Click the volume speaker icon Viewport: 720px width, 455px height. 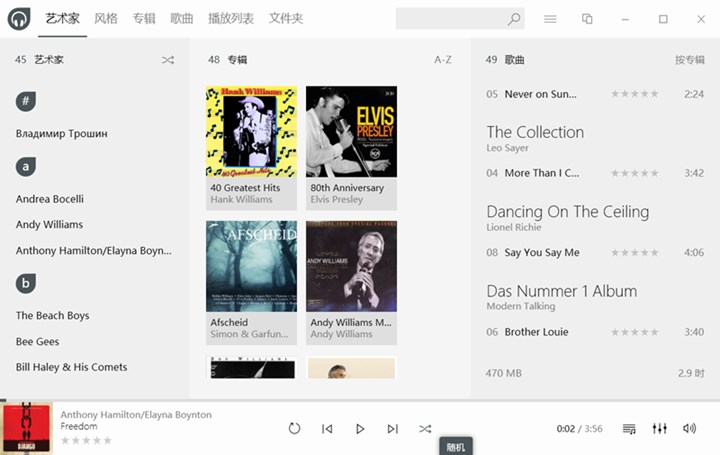689,428
